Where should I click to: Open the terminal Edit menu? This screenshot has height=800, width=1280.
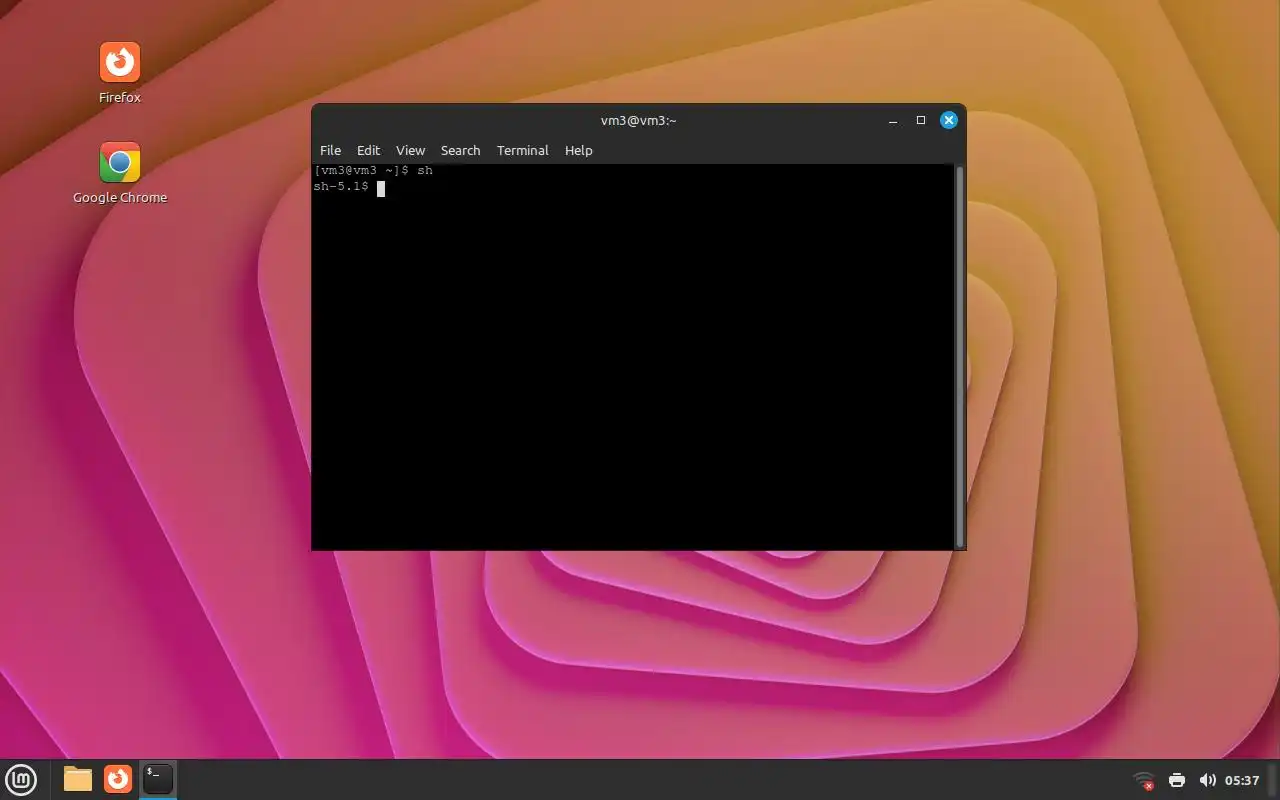368,150
